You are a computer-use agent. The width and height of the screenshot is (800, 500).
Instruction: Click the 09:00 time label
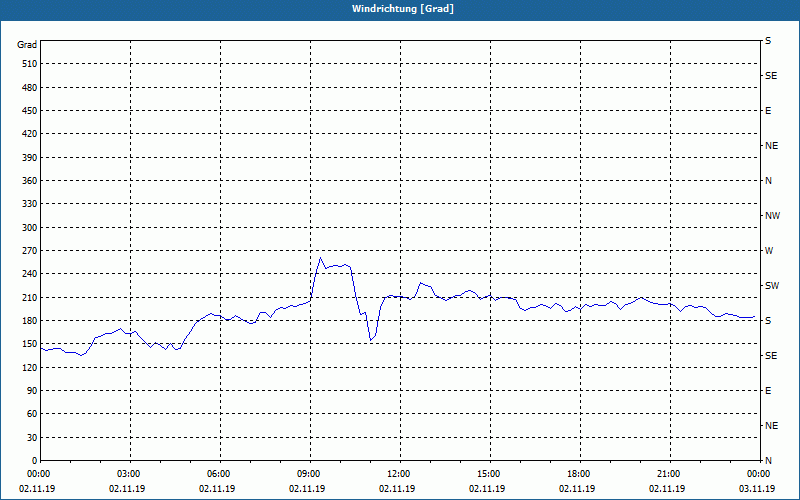coord(310,474)
